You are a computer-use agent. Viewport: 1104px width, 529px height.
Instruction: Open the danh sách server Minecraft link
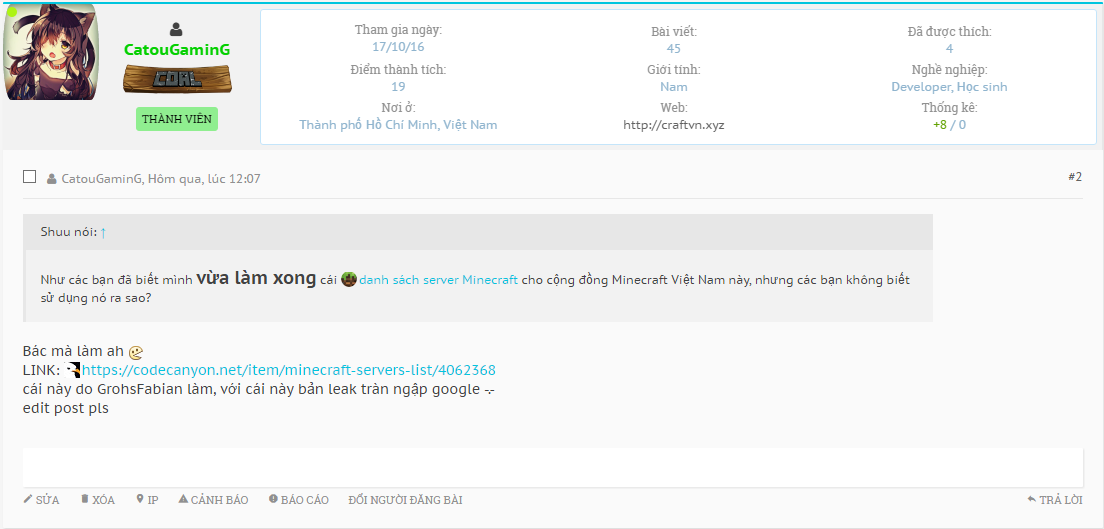point(439,280)
